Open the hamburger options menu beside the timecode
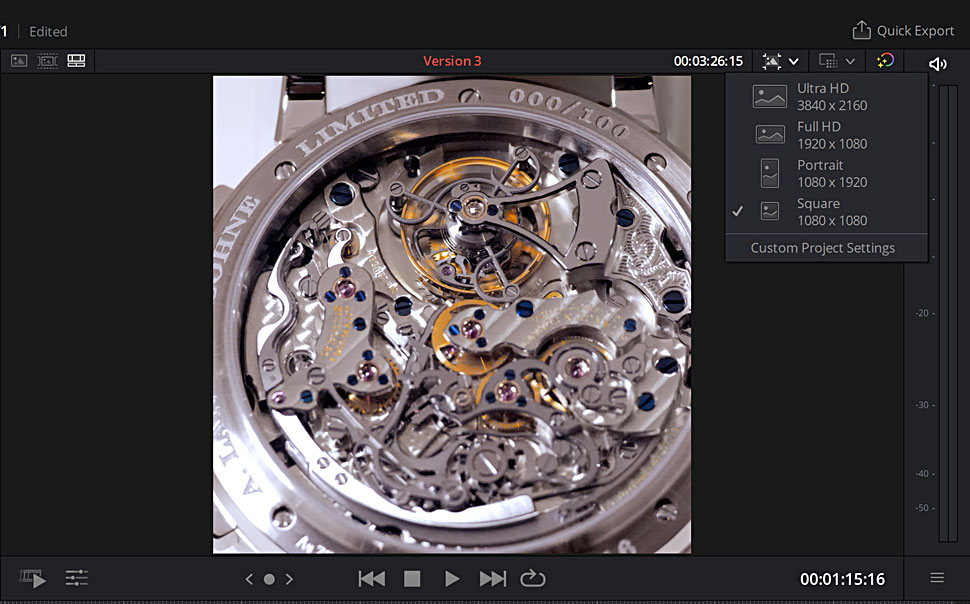970x604 pixels. (x=937, y=578)
